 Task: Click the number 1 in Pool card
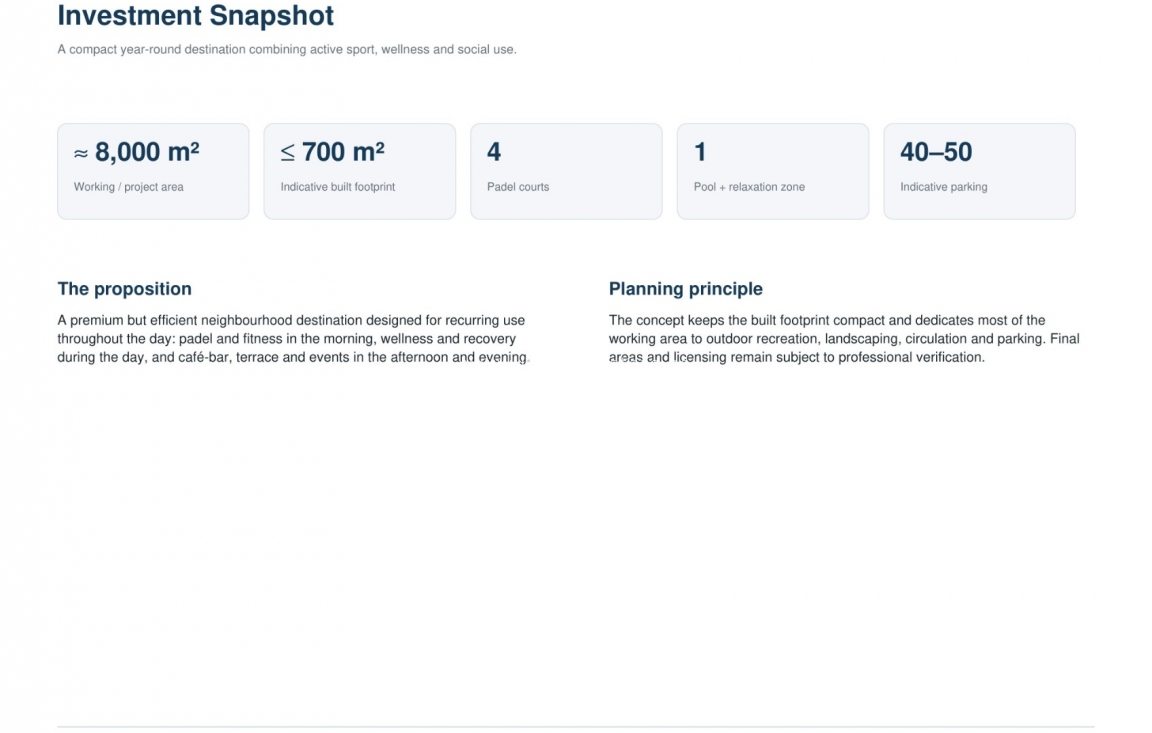tap(700, 152)
